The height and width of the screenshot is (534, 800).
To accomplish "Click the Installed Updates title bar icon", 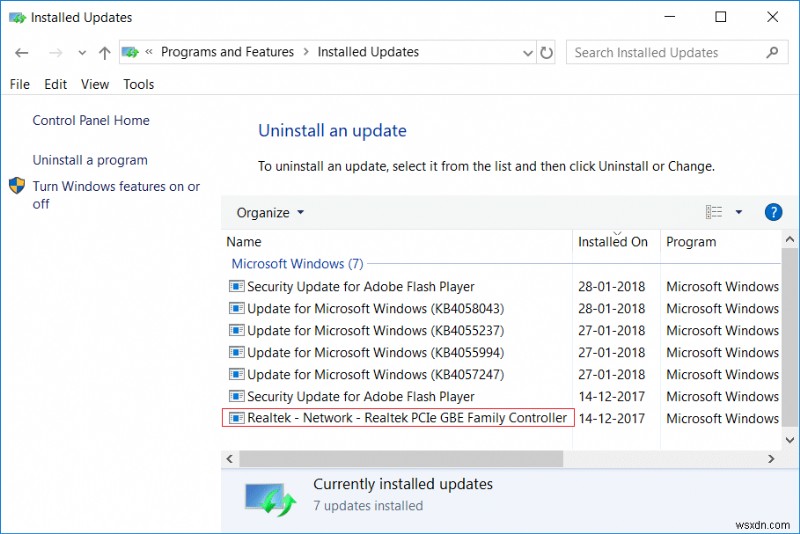I will point(17,18).
